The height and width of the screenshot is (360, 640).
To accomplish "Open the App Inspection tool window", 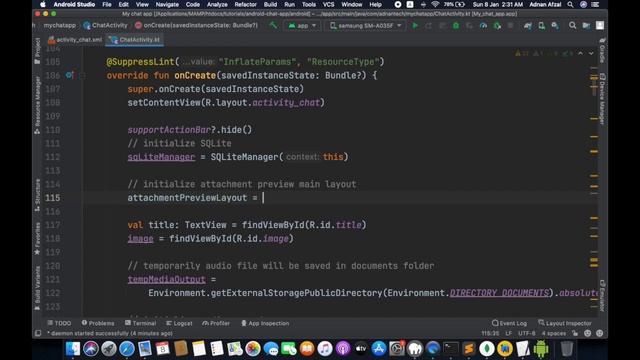I will click(x=265, y=323).
